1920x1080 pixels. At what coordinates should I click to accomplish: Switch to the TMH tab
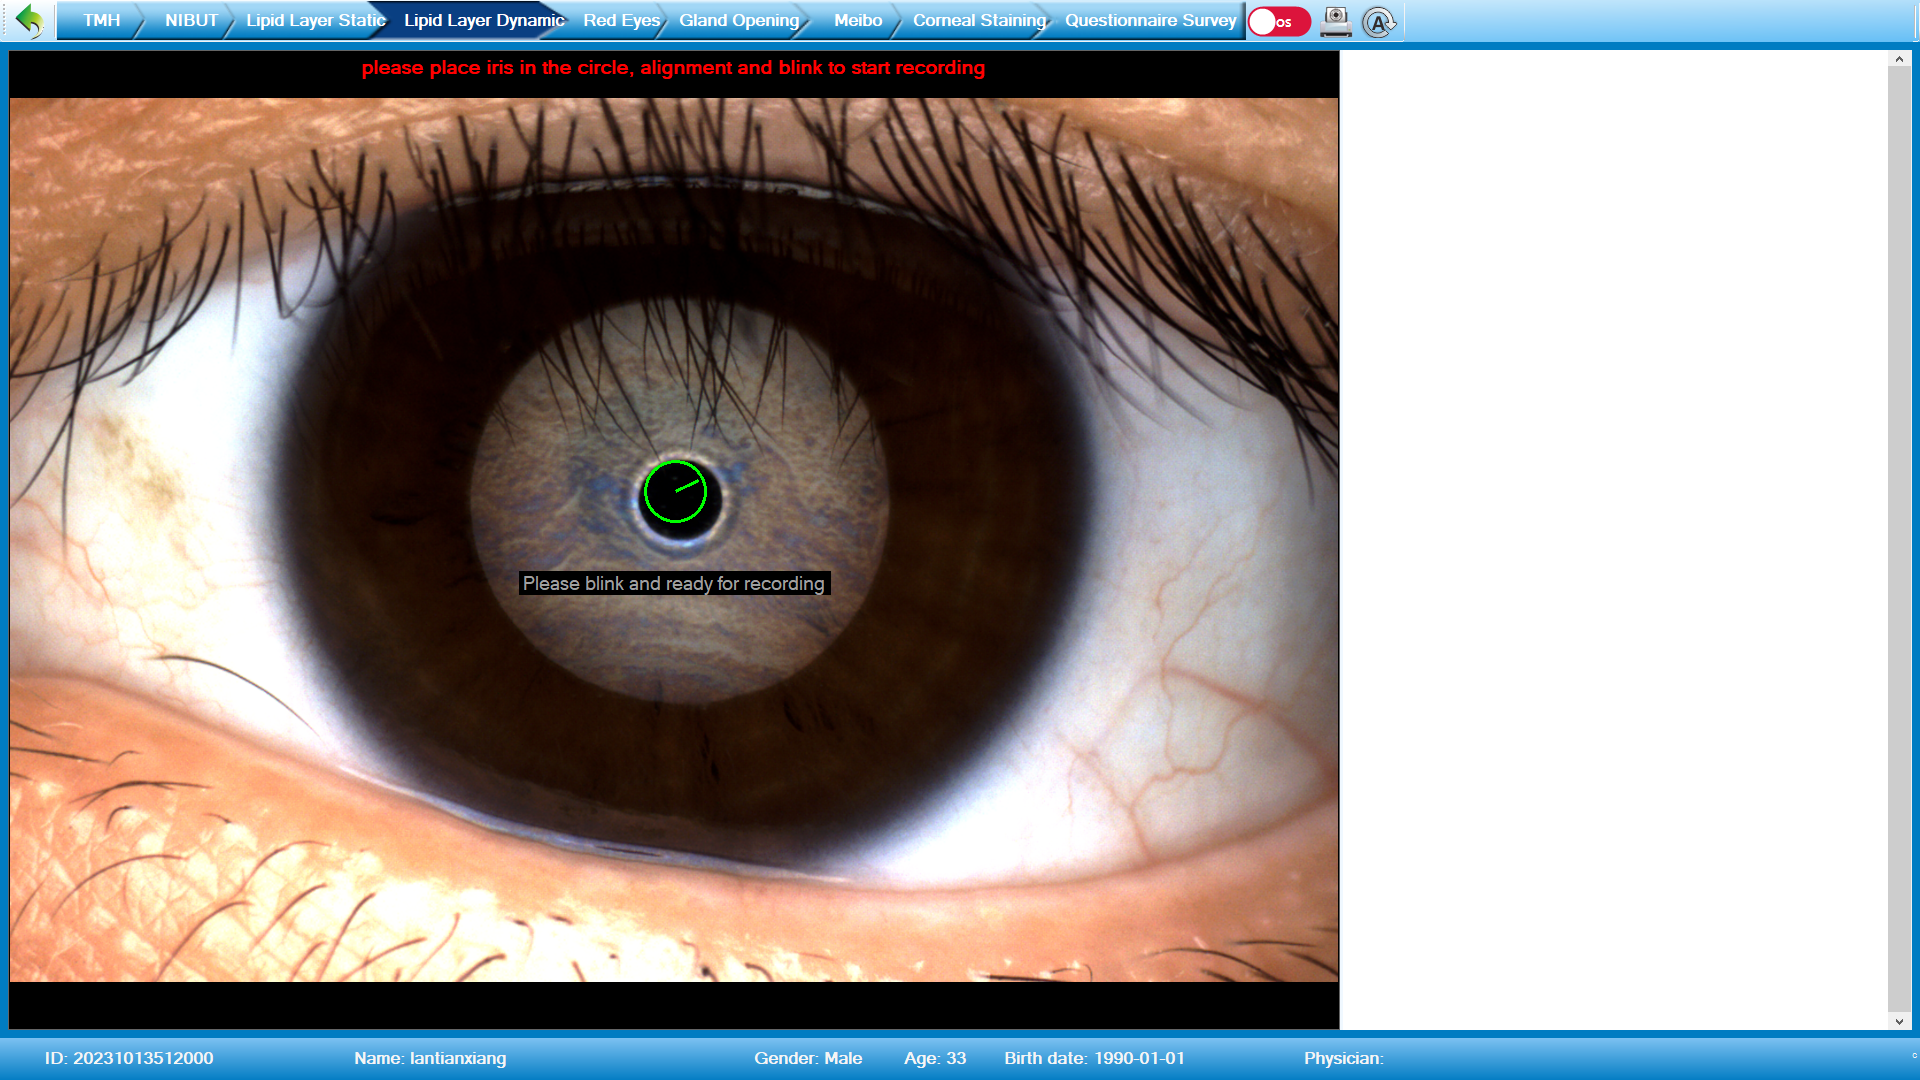(x=101, y=19)
